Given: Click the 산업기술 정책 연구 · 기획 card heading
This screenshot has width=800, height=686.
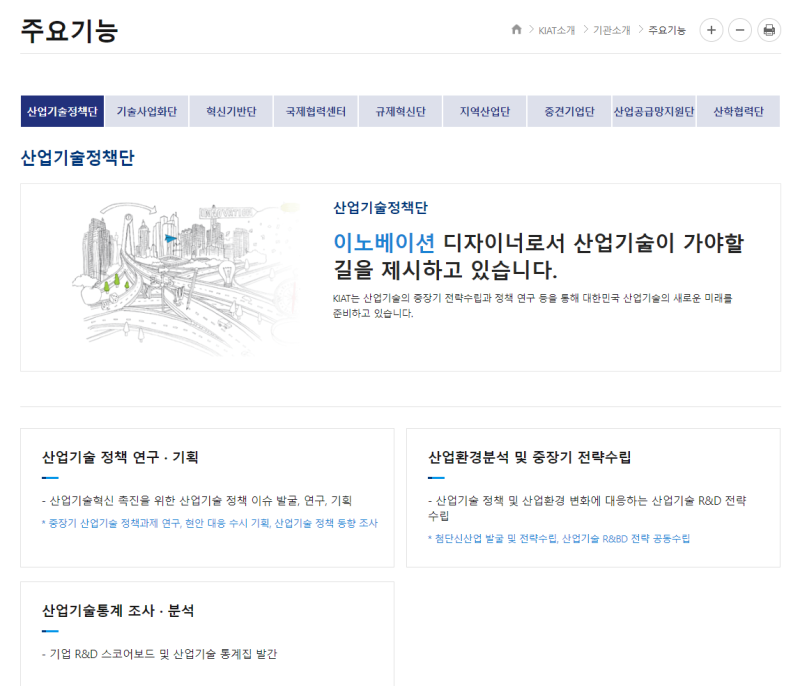Looking at the screenshot, I should (120, 457).
